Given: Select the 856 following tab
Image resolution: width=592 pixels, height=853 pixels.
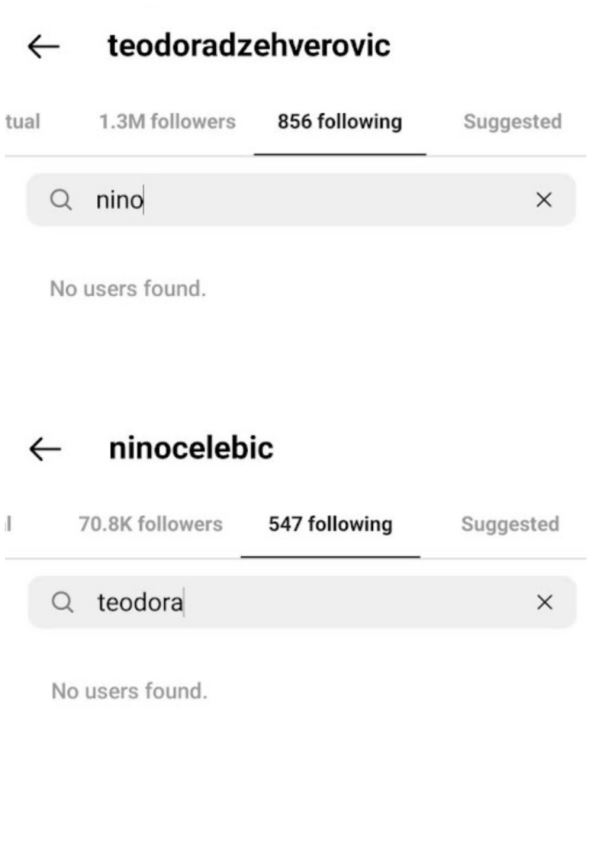Looking at the screenshot, I should click(341, 121).
